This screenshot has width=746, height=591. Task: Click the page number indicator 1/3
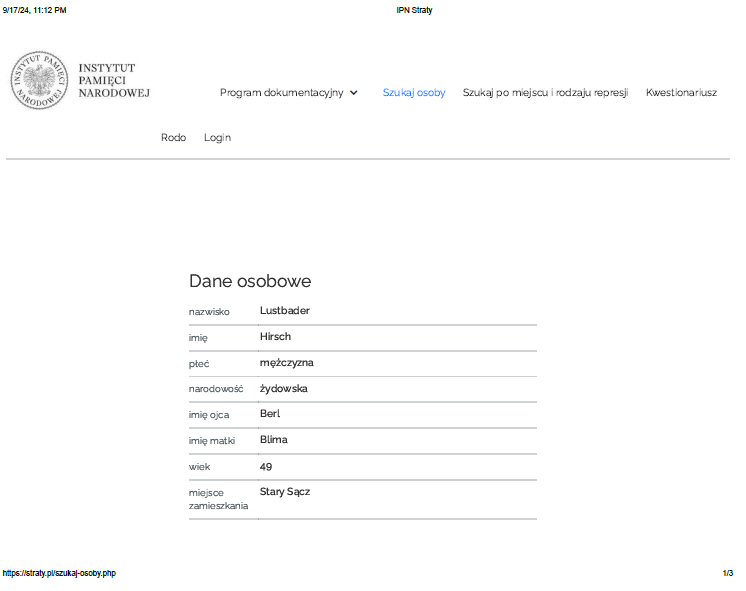coord(727,573)
